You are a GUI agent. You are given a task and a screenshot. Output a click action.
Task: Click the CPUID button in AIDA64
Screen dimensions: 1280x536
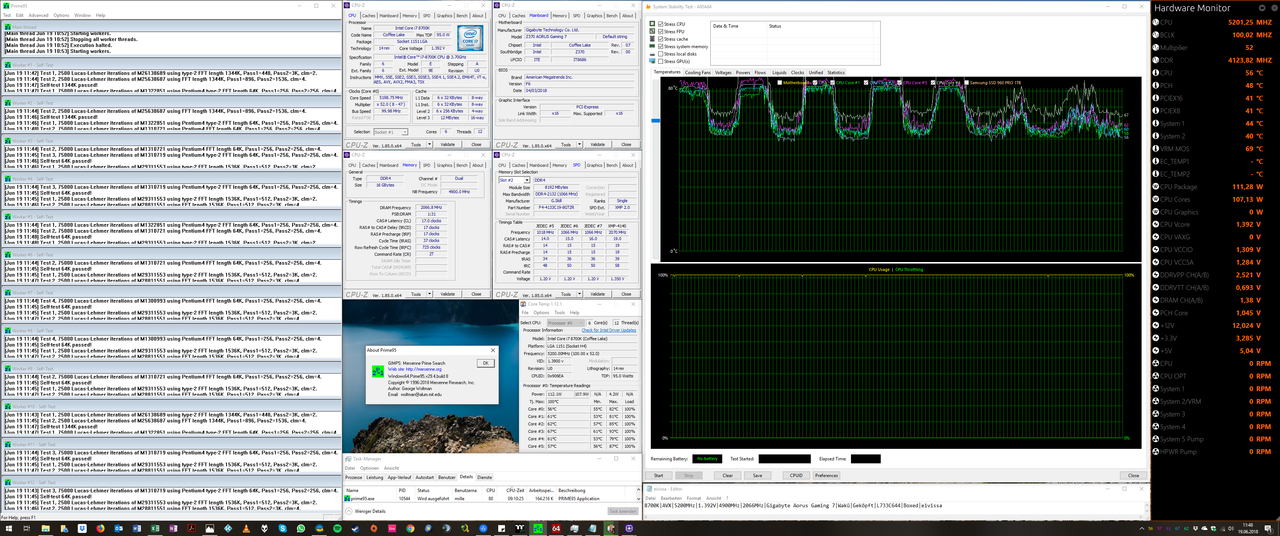tap(796, 475)
